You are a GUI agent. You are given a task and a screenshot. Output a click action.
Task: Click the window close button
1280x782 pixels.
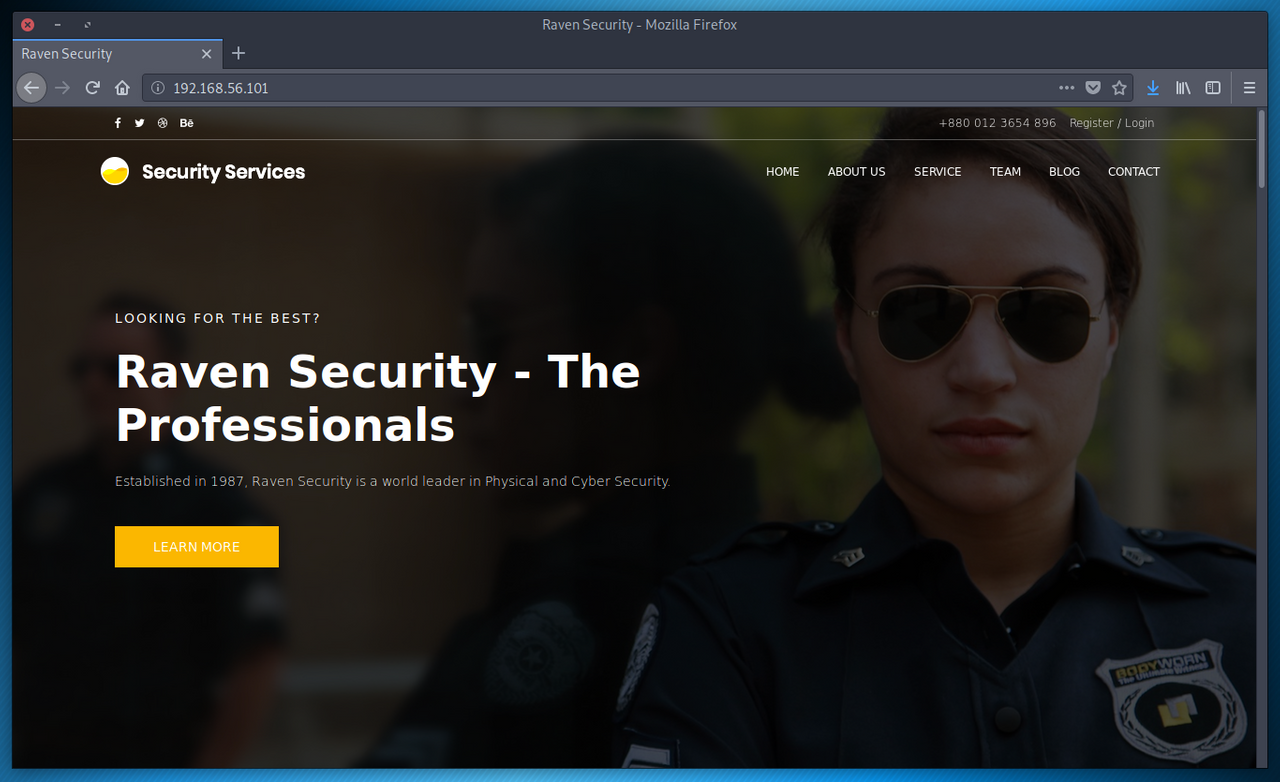(28, 24)
